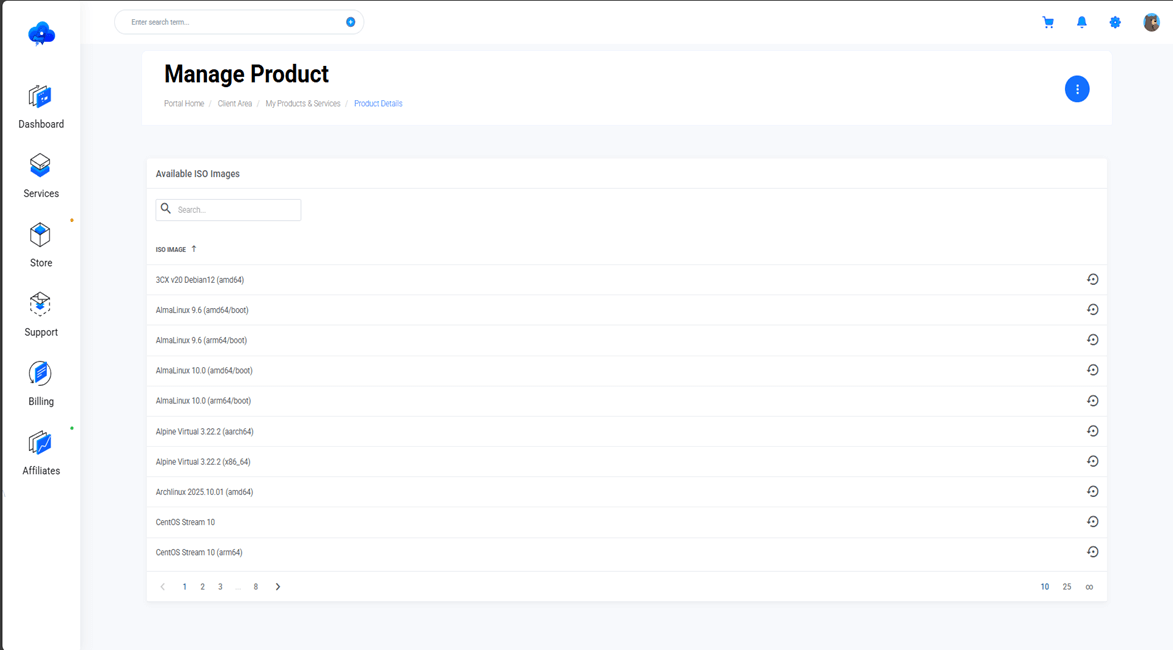
Task: Click the user avatar picture
Action: [1151, 22]
